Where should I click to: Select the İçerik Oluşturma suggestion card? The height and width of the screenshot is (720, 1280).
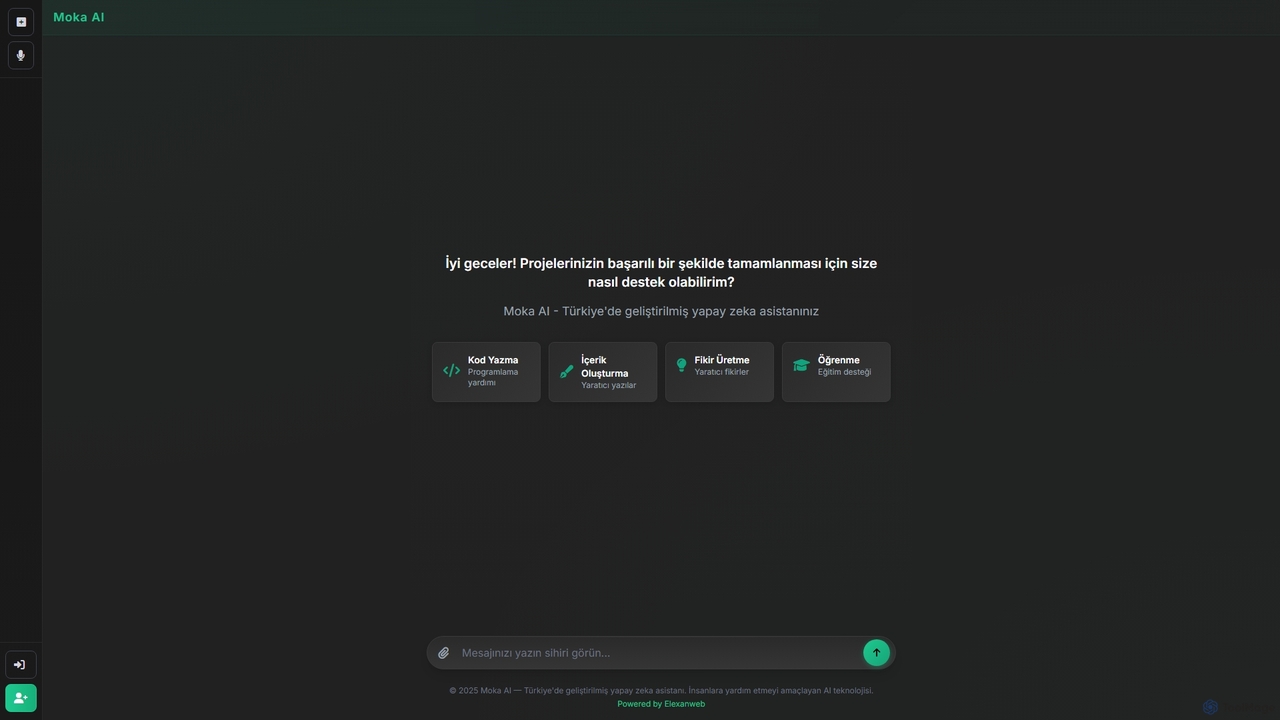(603, 372)
